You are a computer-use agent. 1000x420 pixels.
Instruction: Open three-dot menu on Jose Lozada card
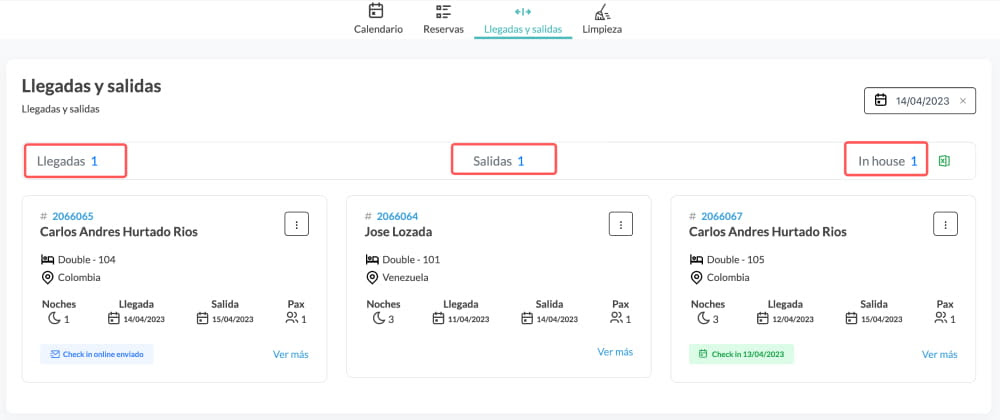click(x=621, y=224)
